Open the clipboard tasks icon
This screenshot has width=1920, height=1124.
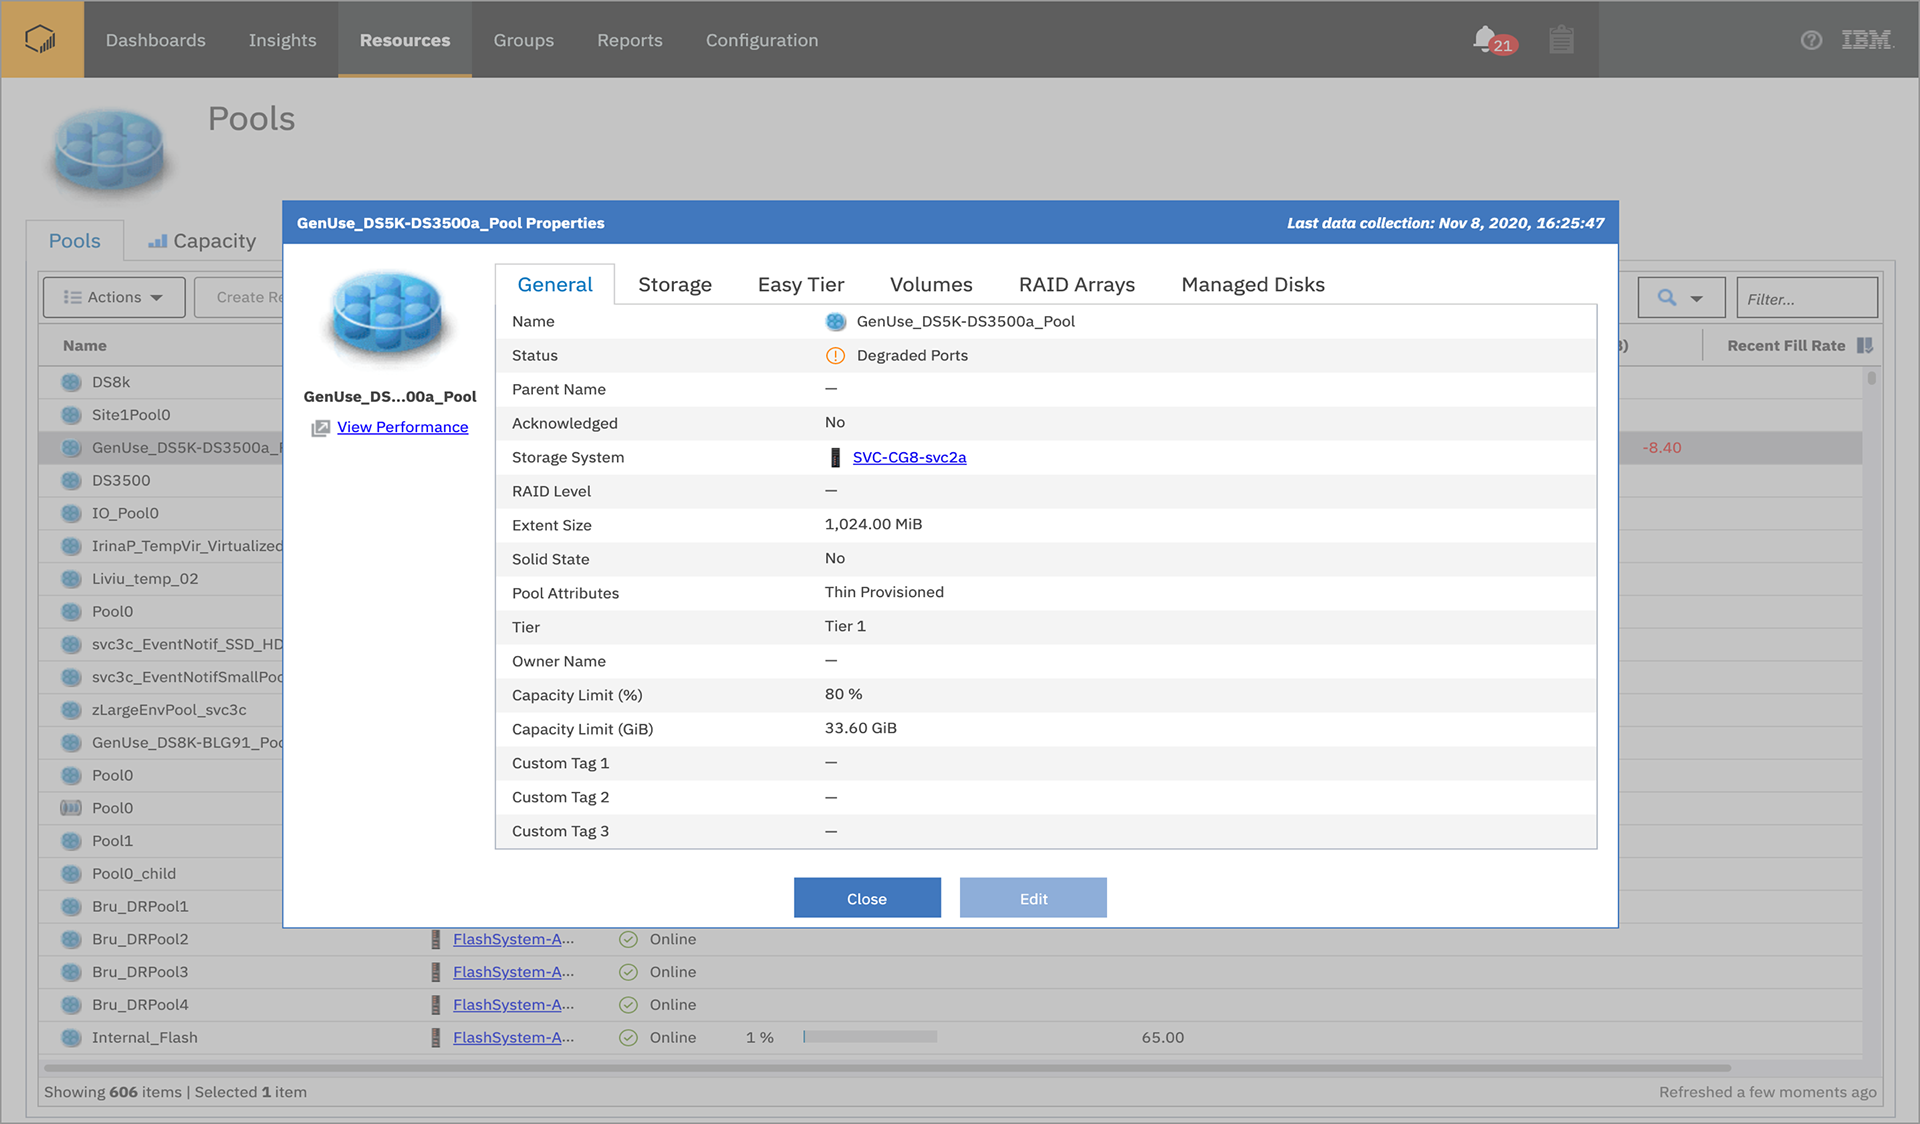[x=1561, y=40]
